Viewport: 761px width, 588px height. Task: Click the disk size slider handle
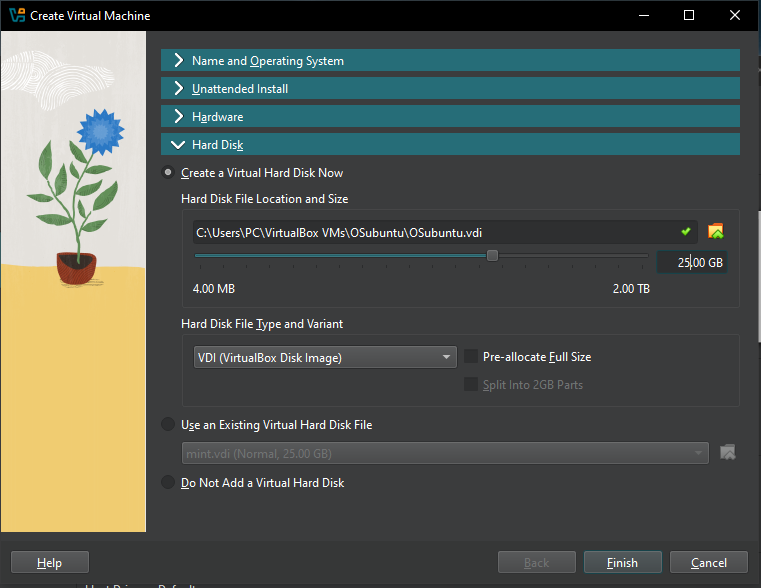click(492, 256)
